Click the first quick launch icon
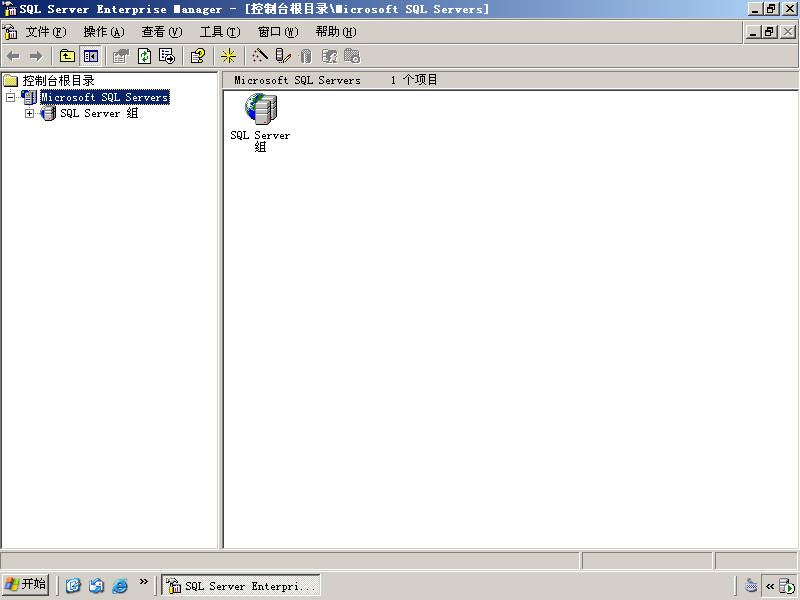Screen dimensions: 800x600 click(x=73, y=585)
